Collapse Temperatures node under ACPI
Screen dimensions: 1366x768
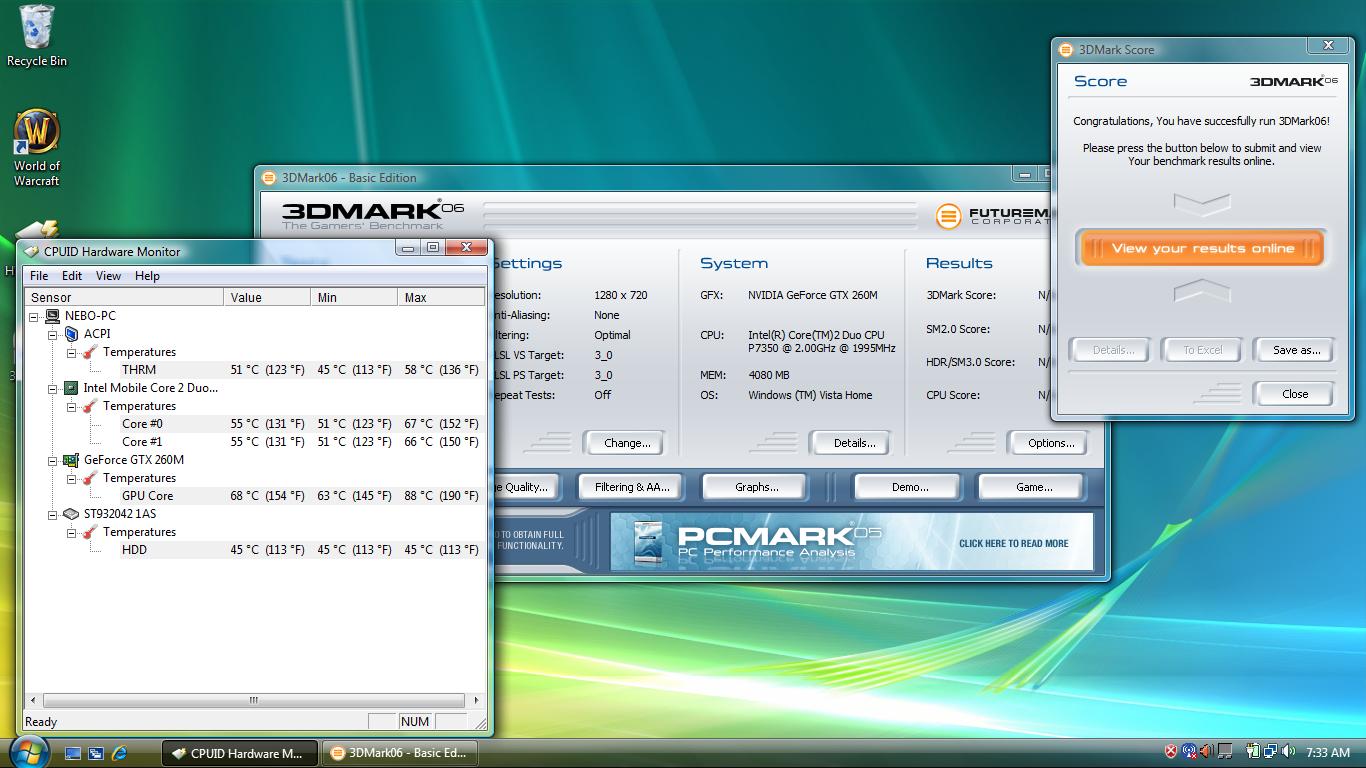tap(72, 352)
